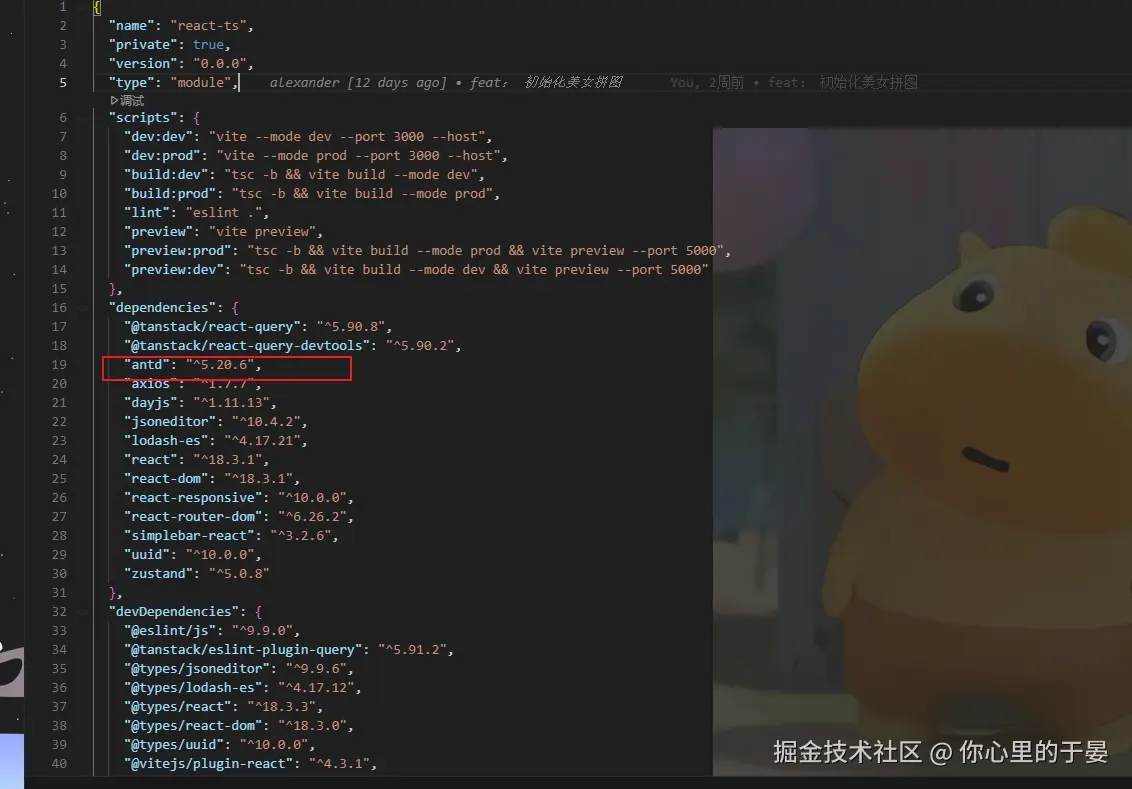The height and width of the screenshot is (789, 1132).
Task: Click the "@types/uuid" package name
Action: [x=173, y=744]
